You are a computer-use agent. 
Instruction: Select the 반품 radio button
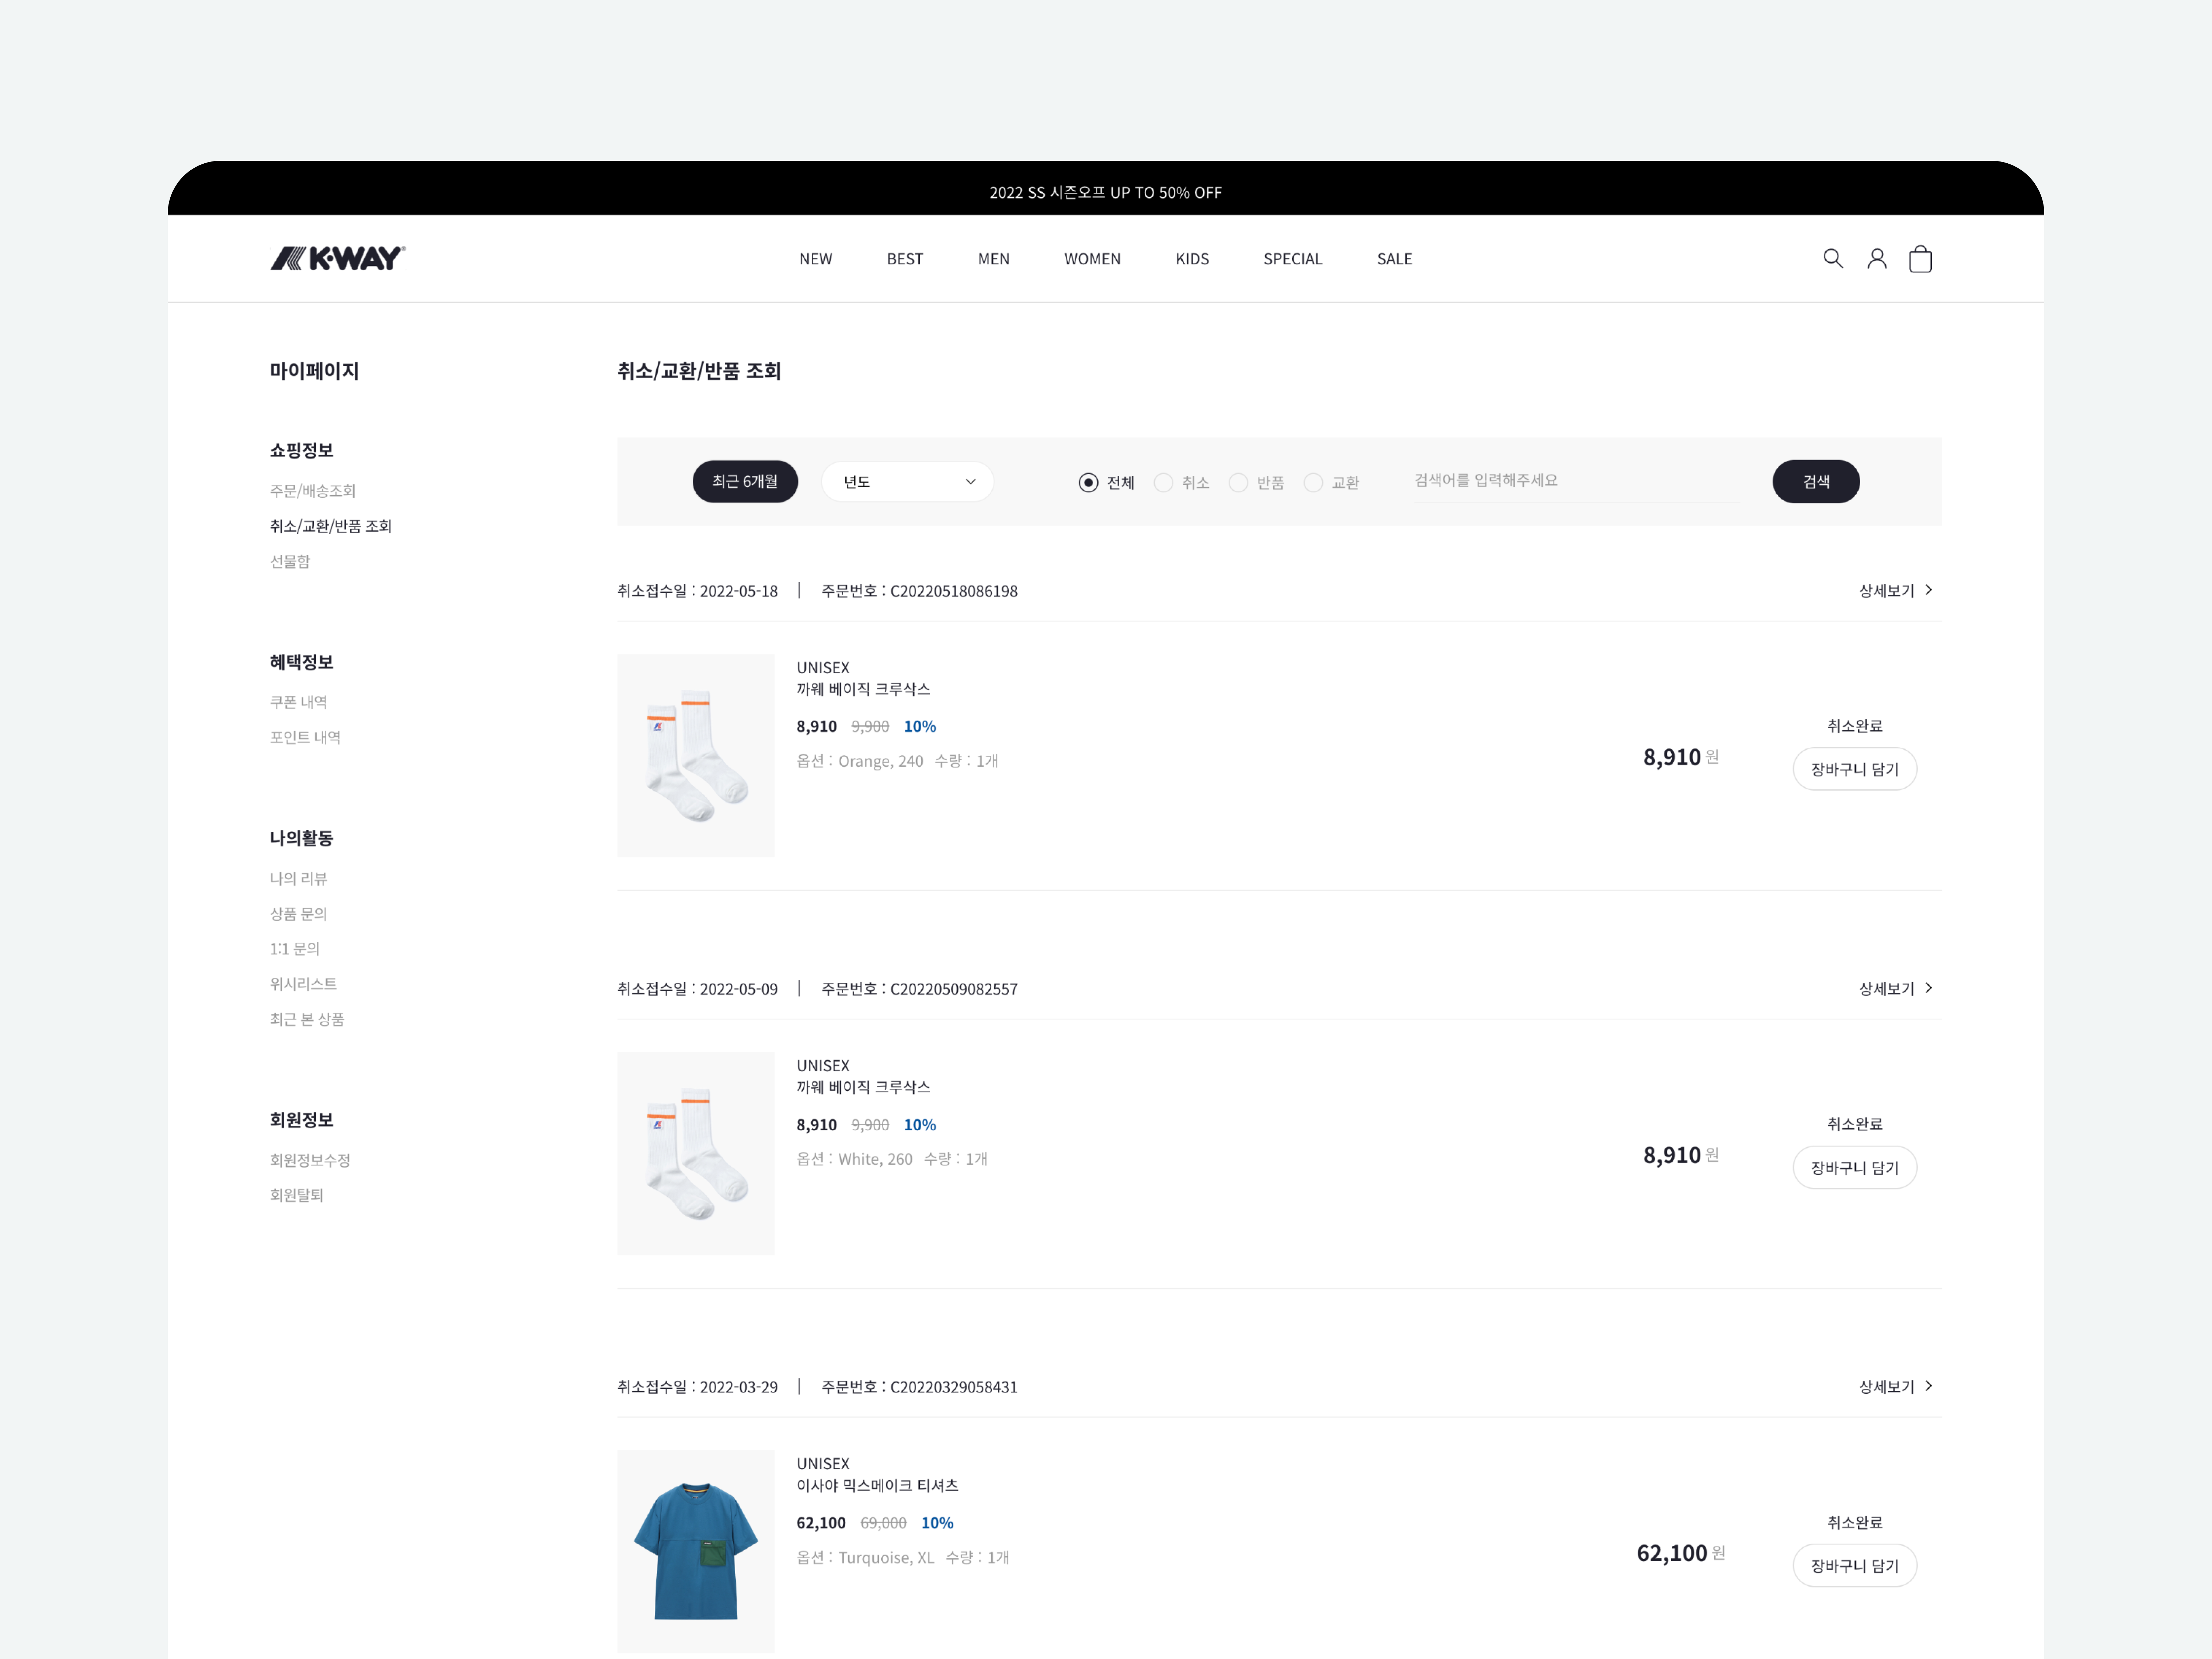[x=1238, y=483]
